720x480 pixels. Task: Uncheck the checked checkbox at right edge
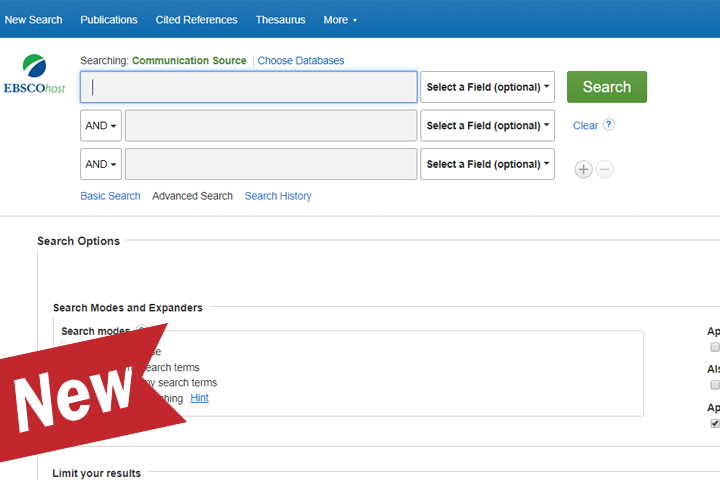click(x=714, y=423)
